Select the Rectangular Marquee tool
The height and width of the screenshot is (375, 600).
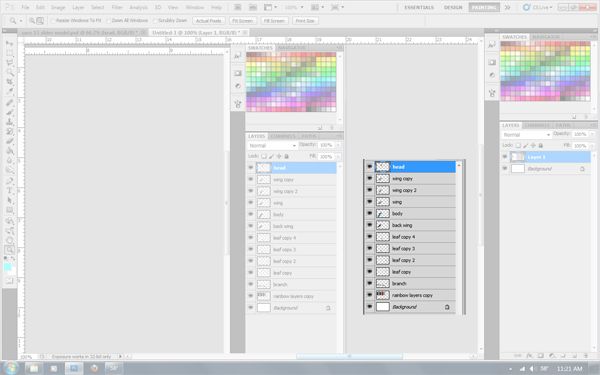pos(9,53)
